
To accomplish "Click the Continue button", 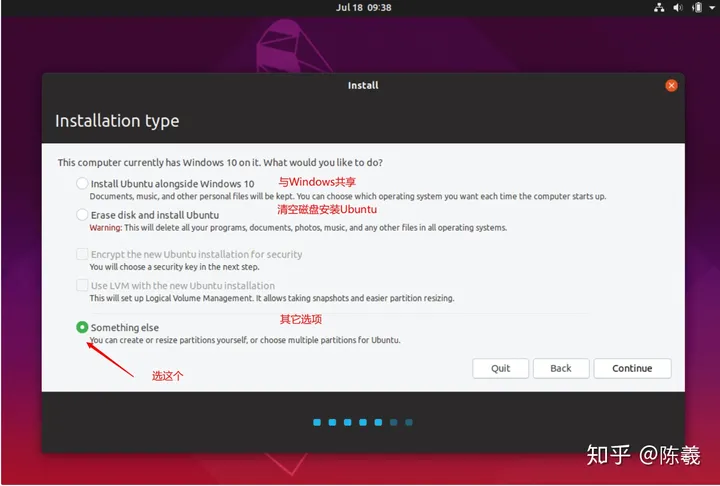I will point(632,368).
